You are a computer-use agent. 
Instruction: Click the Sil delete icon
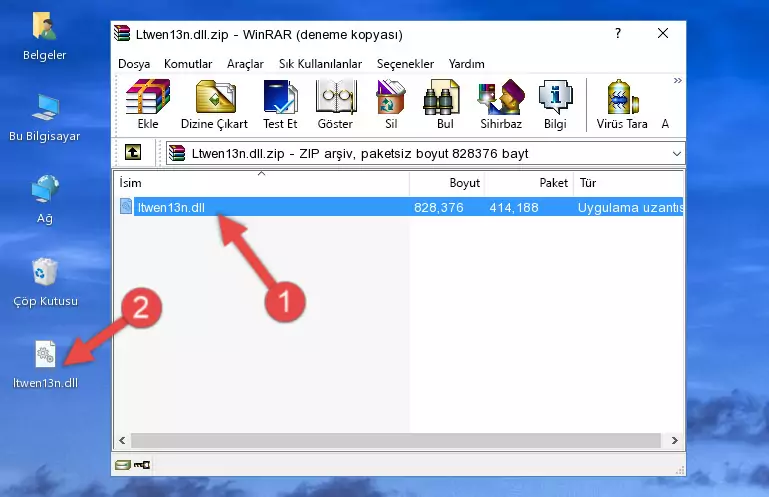391,105
